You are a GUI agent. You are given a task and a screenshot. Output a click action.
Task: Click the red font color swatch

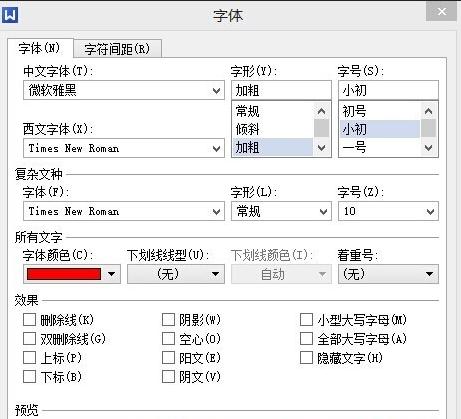pyautogui.click(x=64, y=274)
